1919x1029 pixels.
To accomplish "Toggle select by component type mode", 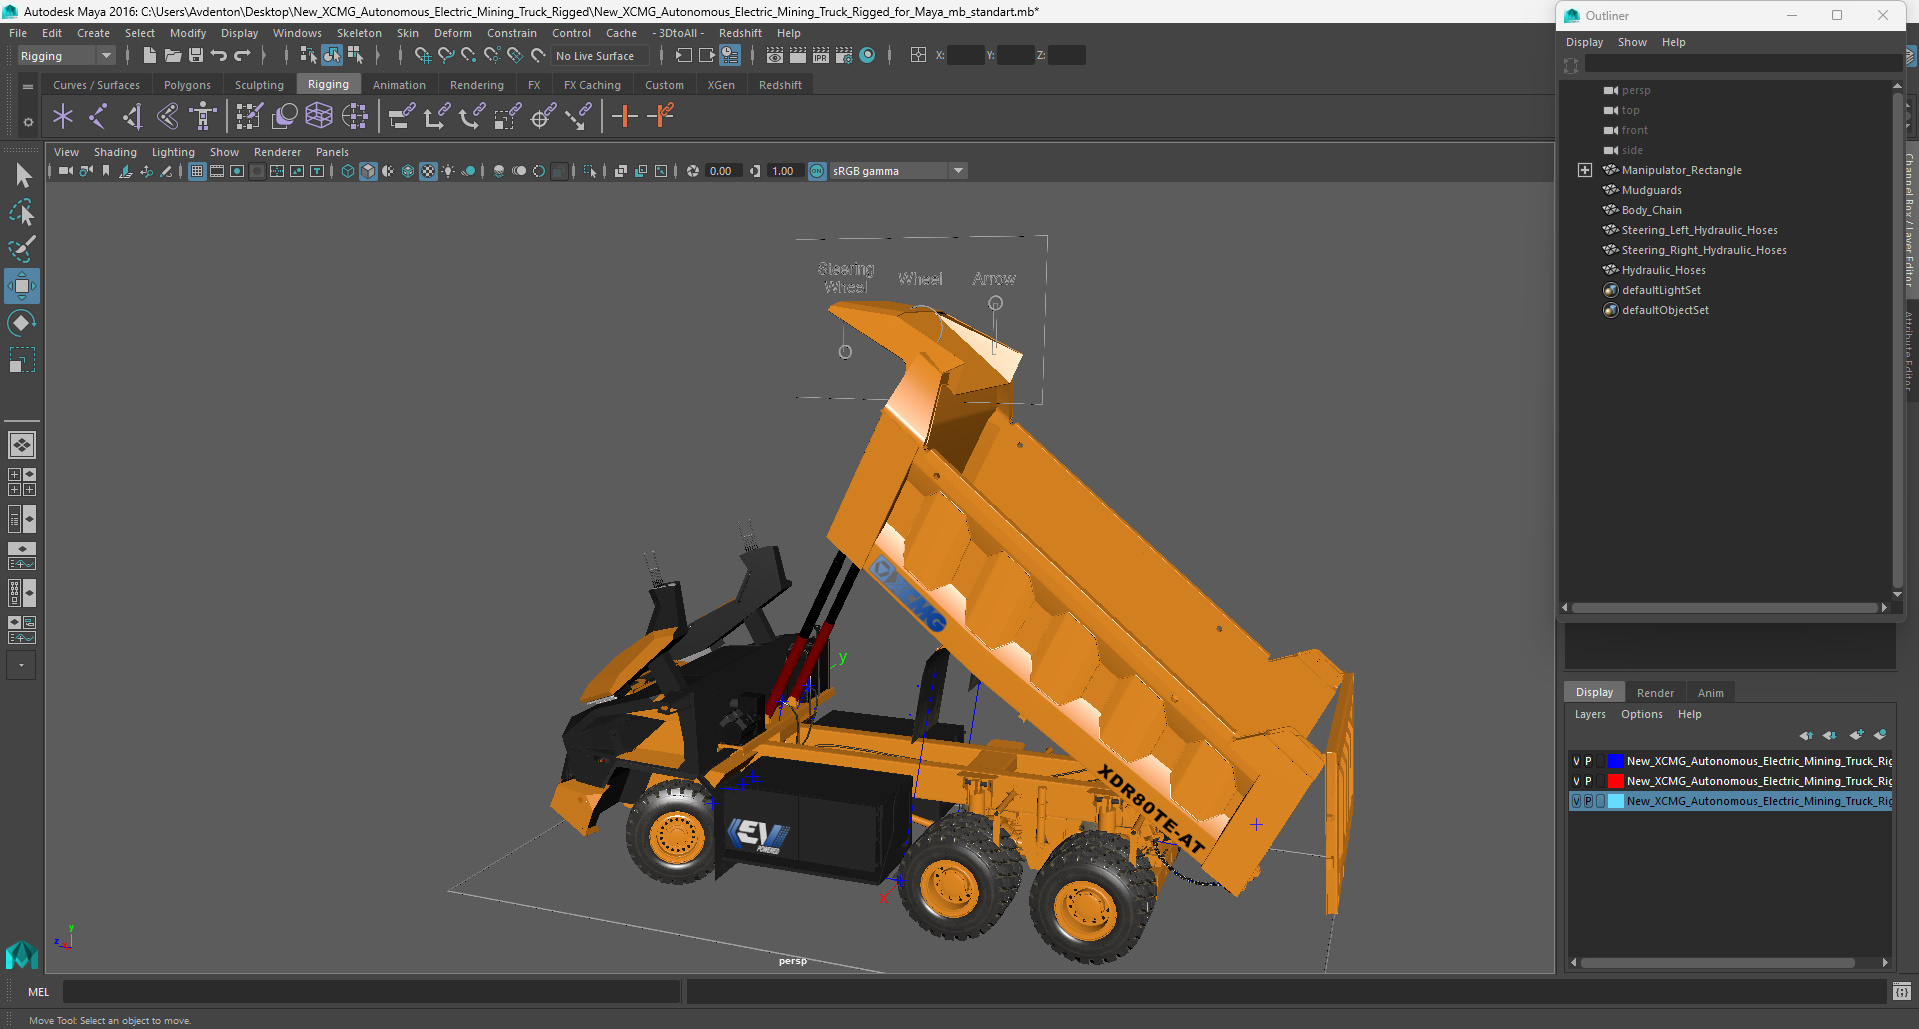I will pyautogui.click(x=355, y=56).
